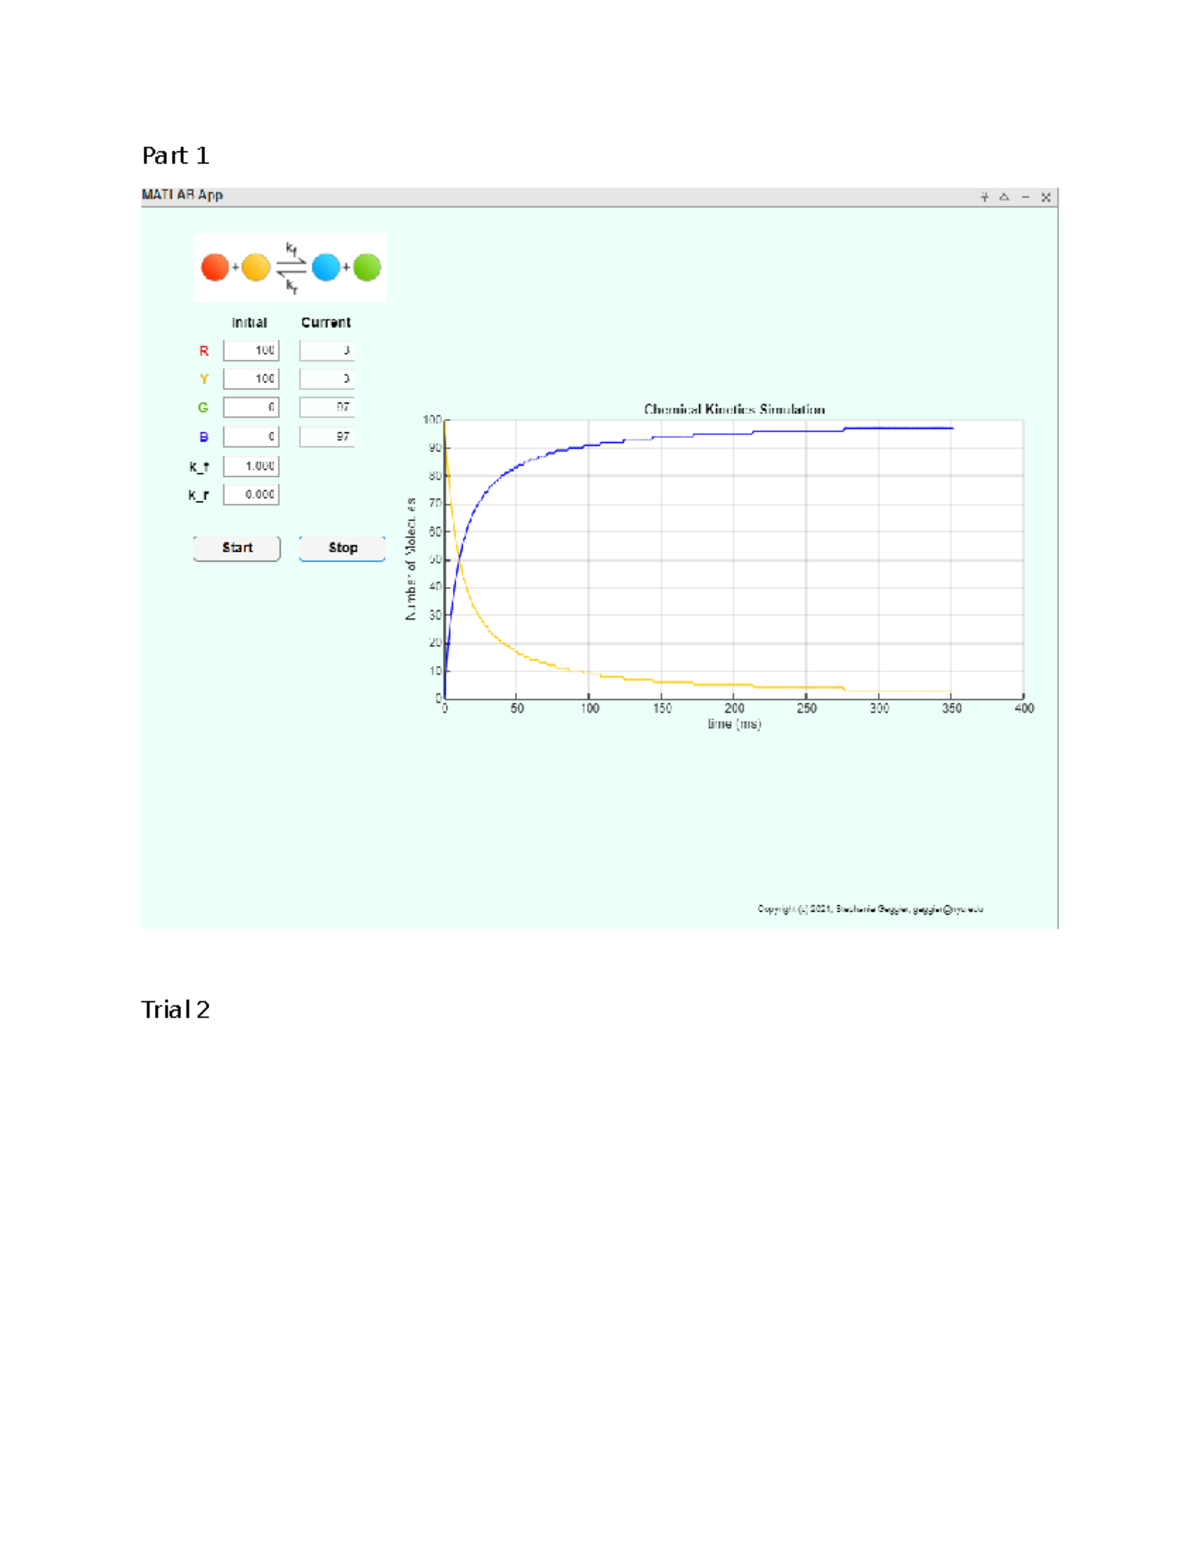Screen dimensions: 1200x1553
Task: Select the Initial value field for Y
Action: pos(249,379)
